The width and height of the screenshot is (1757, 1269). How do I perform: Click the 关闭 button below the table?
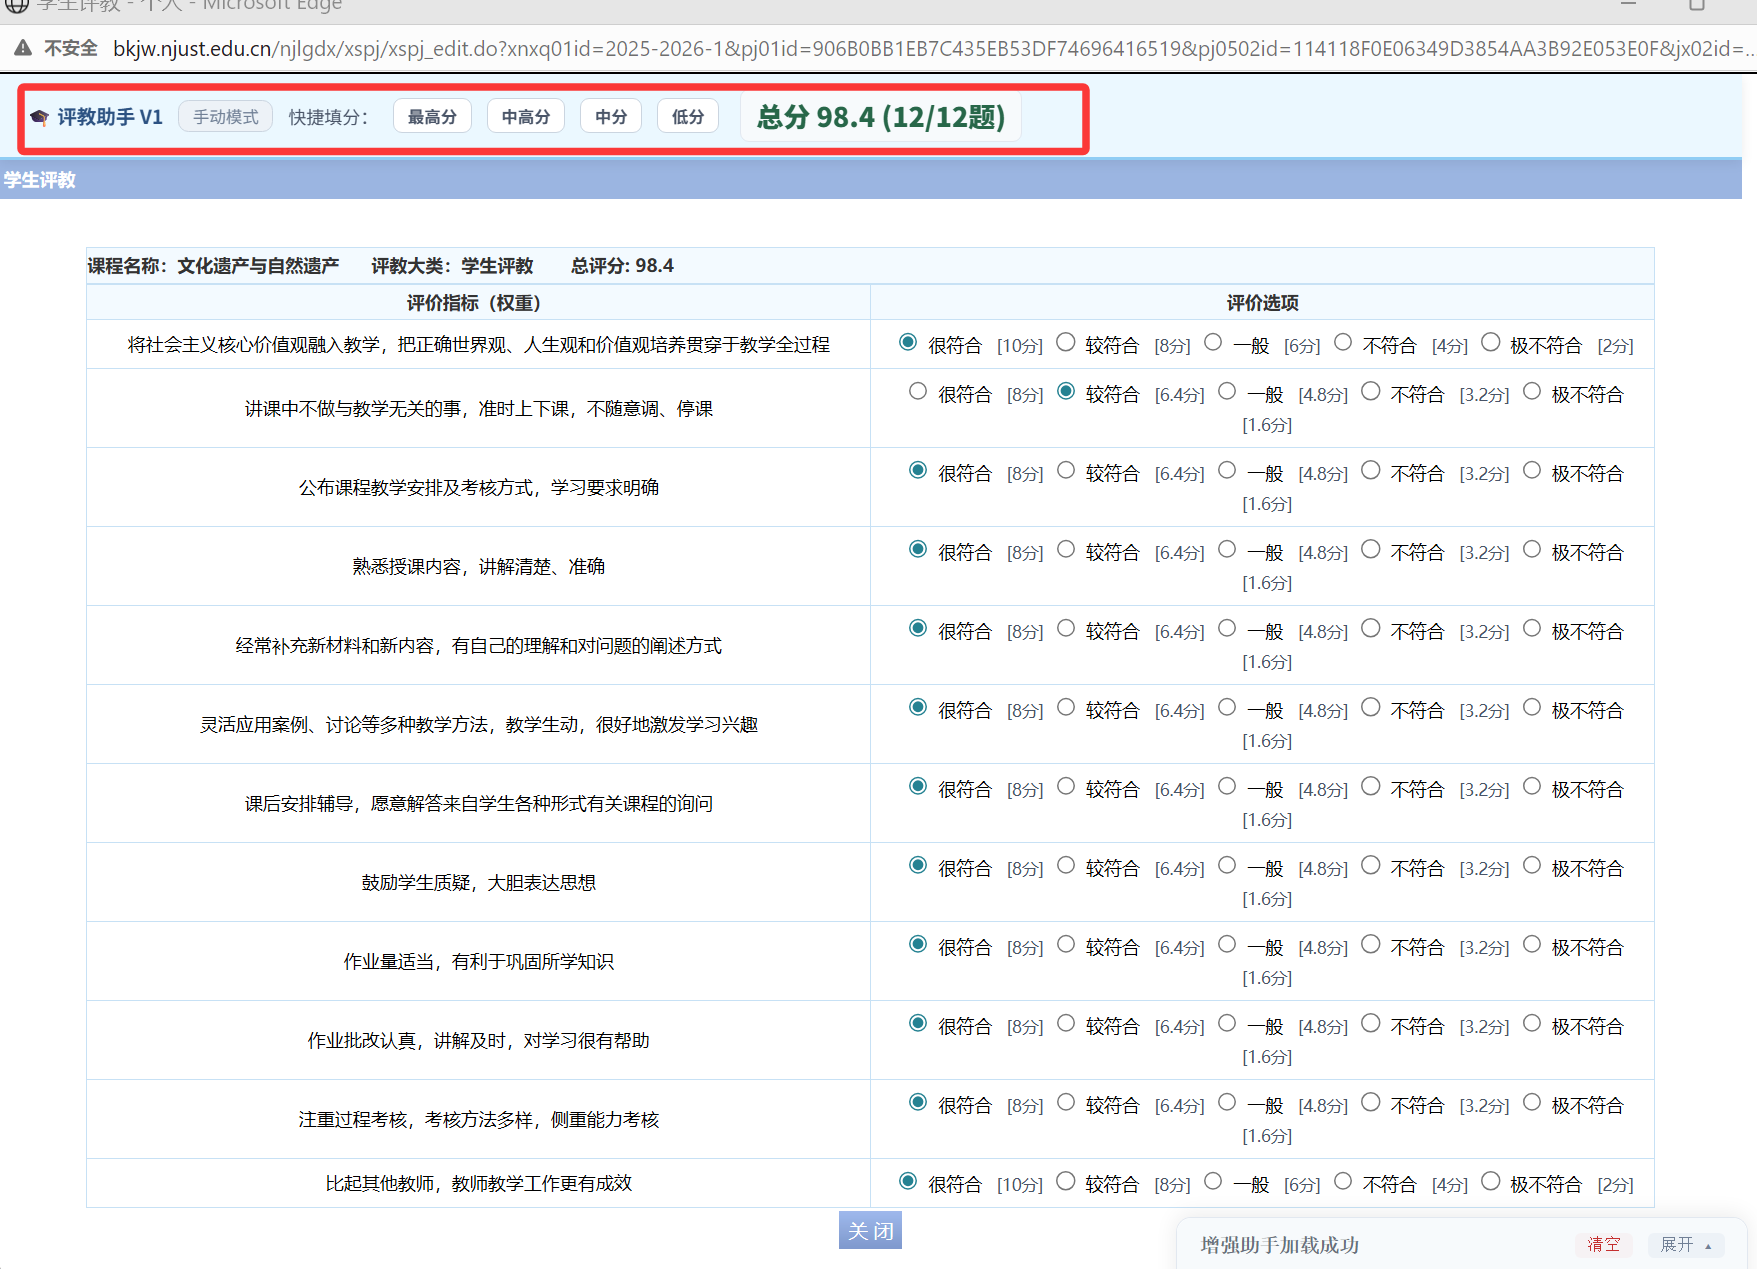pos(870,1230)
